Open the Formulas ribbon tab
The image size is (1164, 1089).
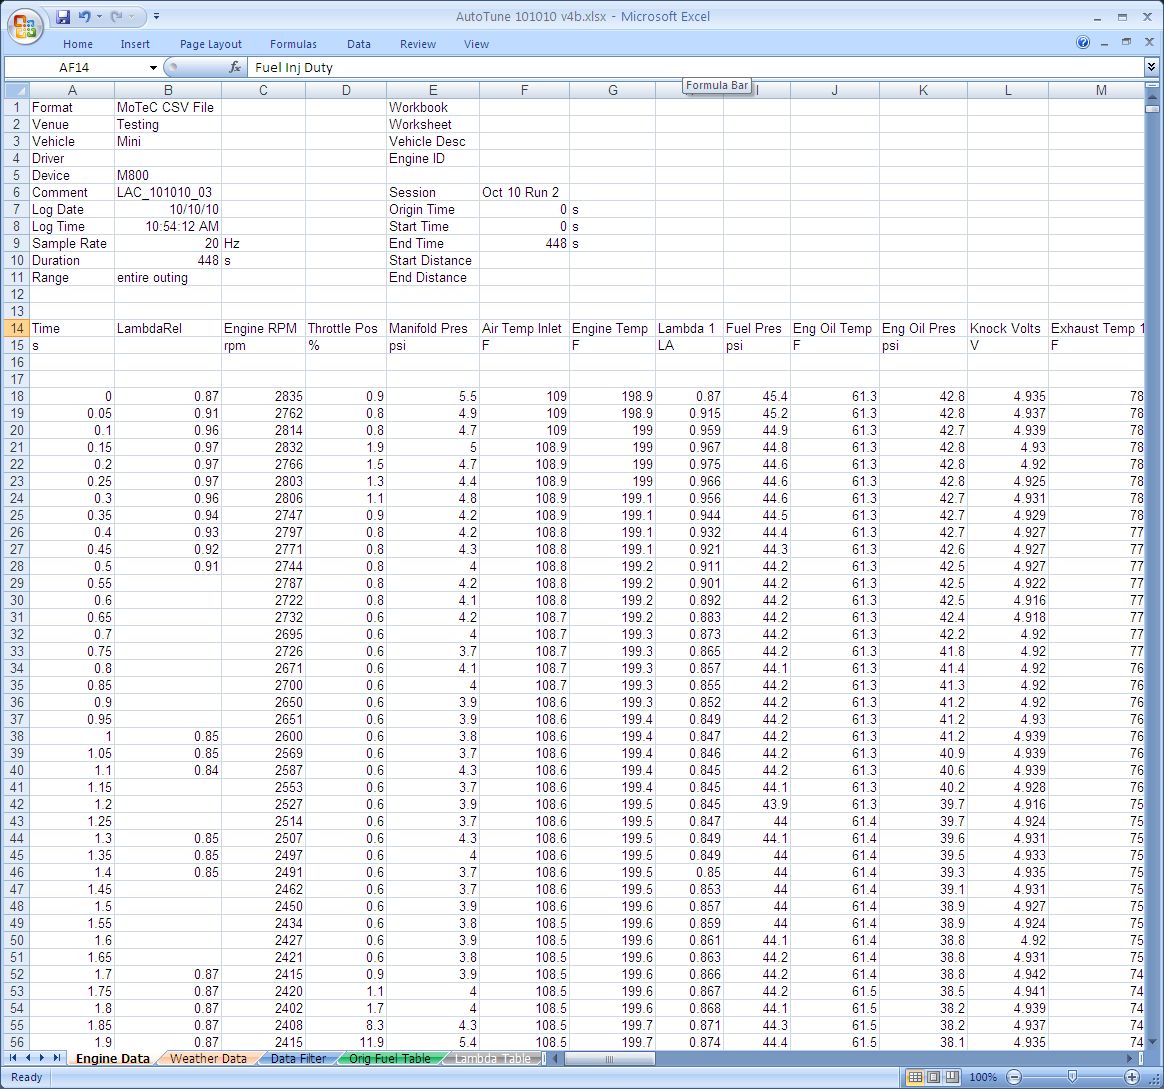(x=293, y=44)
